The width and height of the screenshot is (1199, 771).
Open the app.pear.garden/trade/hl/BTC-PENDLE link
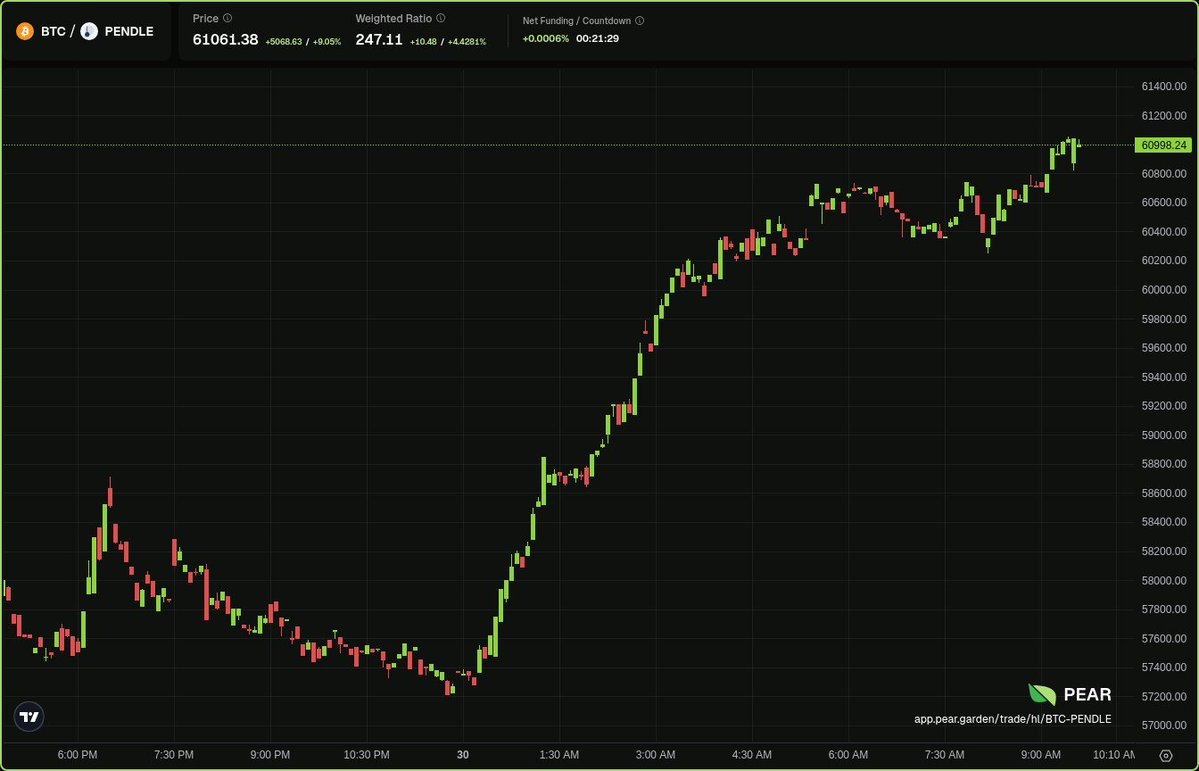[1012, 719]
